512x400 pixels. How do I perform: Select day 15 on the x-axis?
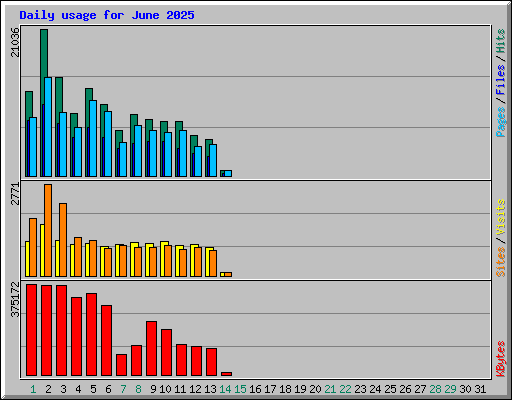pyautogui.click(x=240, y=389)
